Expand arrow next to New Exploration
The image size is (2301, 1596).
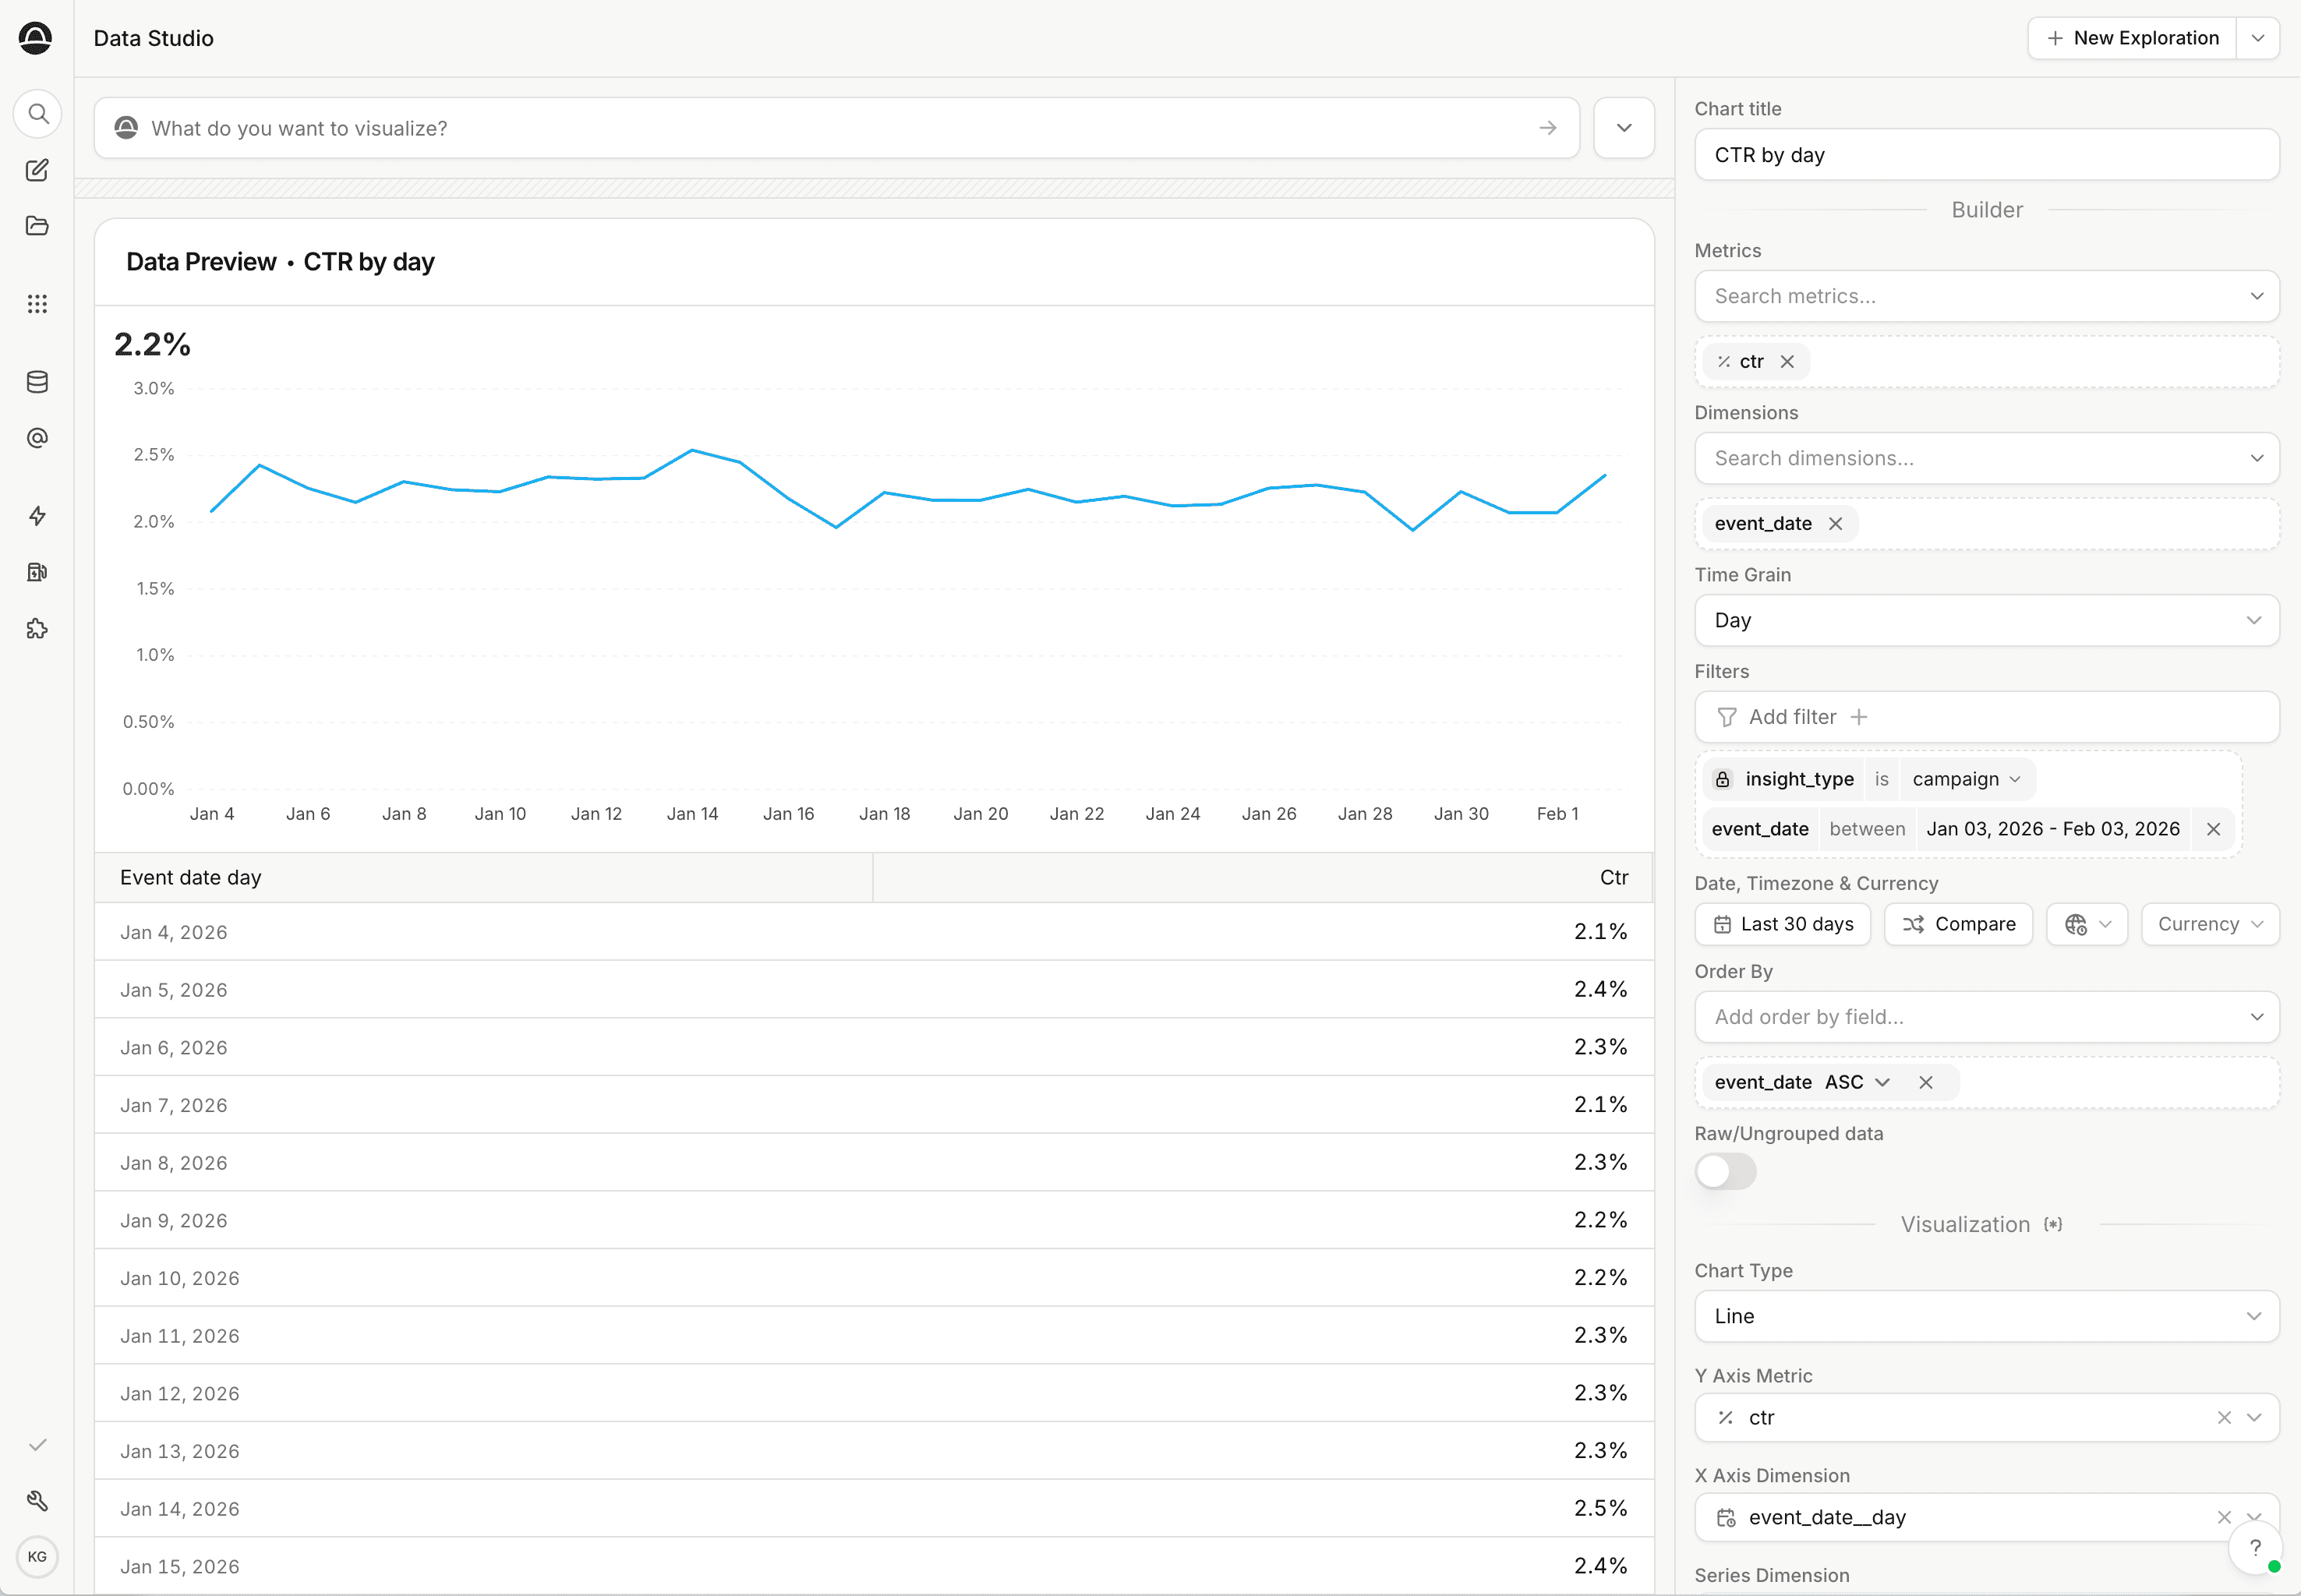(2257, 38)
